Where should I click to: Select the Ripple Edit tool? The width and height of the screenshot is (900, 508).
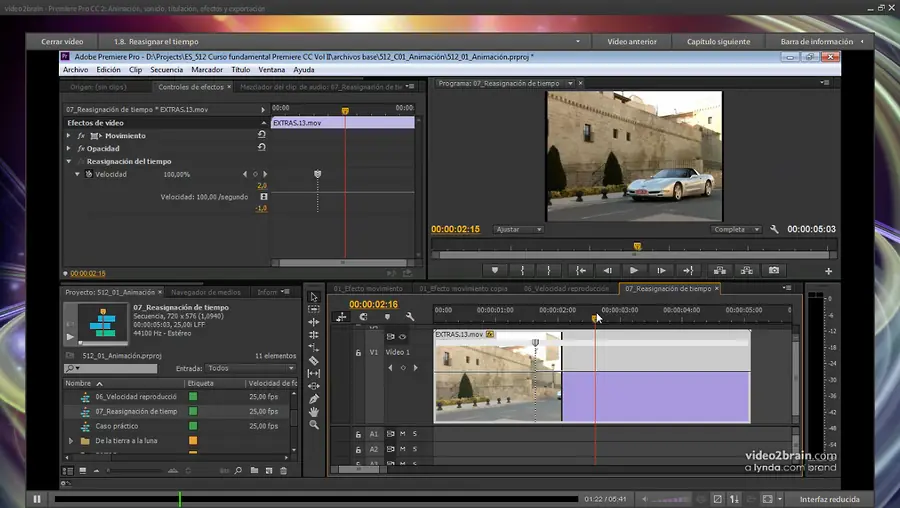[x=313, y=322]
